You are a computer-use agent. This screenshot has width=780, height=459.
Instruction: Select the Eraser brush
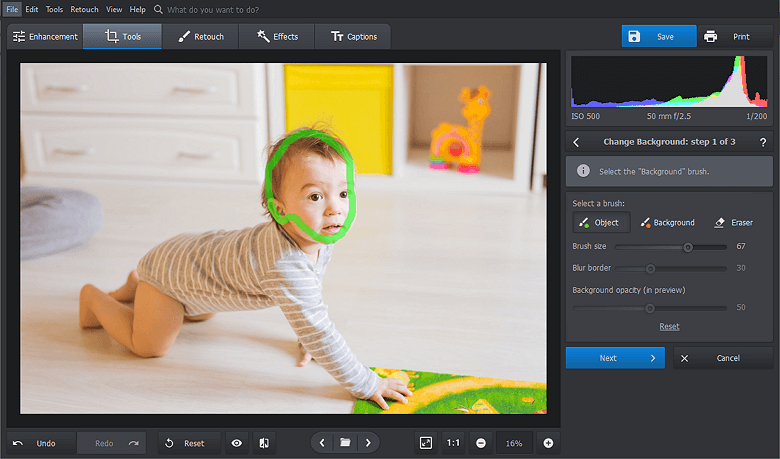click(x=733, y=222)
